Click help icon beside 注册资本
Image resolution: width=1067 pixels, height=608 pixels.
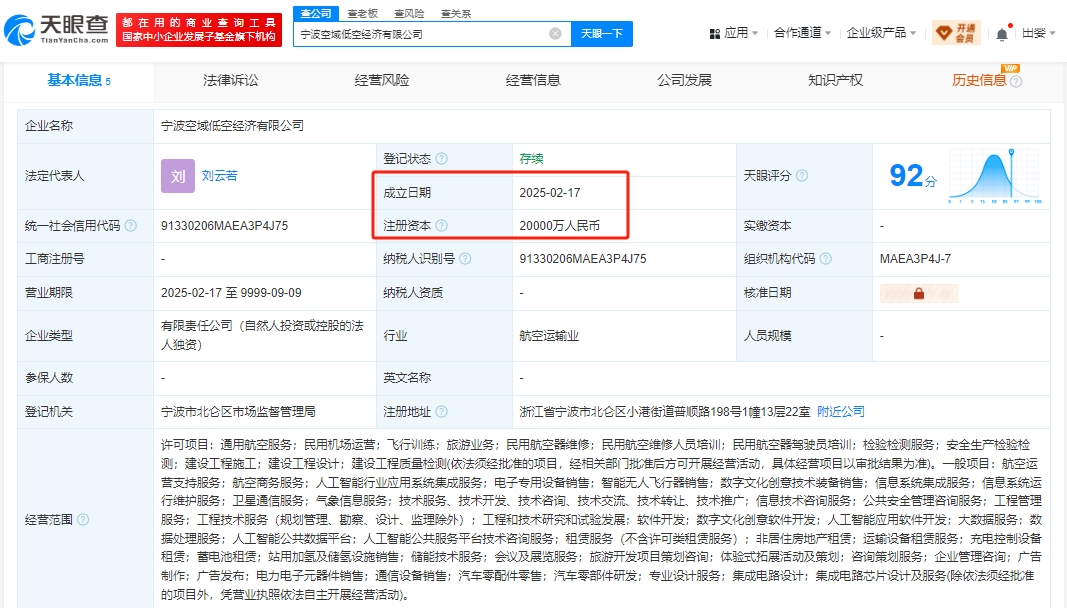442,225
